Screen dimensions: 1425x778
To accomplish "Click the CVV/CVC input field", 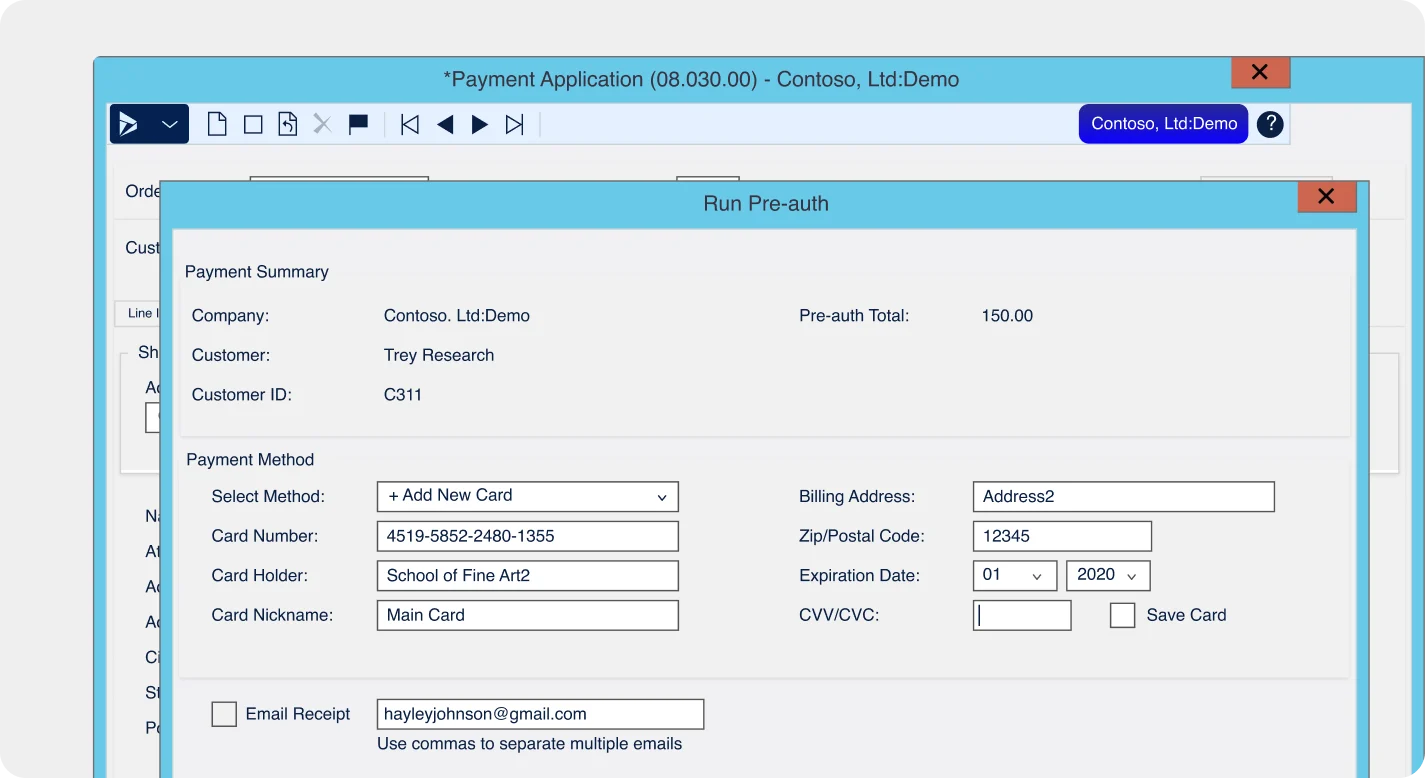I will (1022, 615).
